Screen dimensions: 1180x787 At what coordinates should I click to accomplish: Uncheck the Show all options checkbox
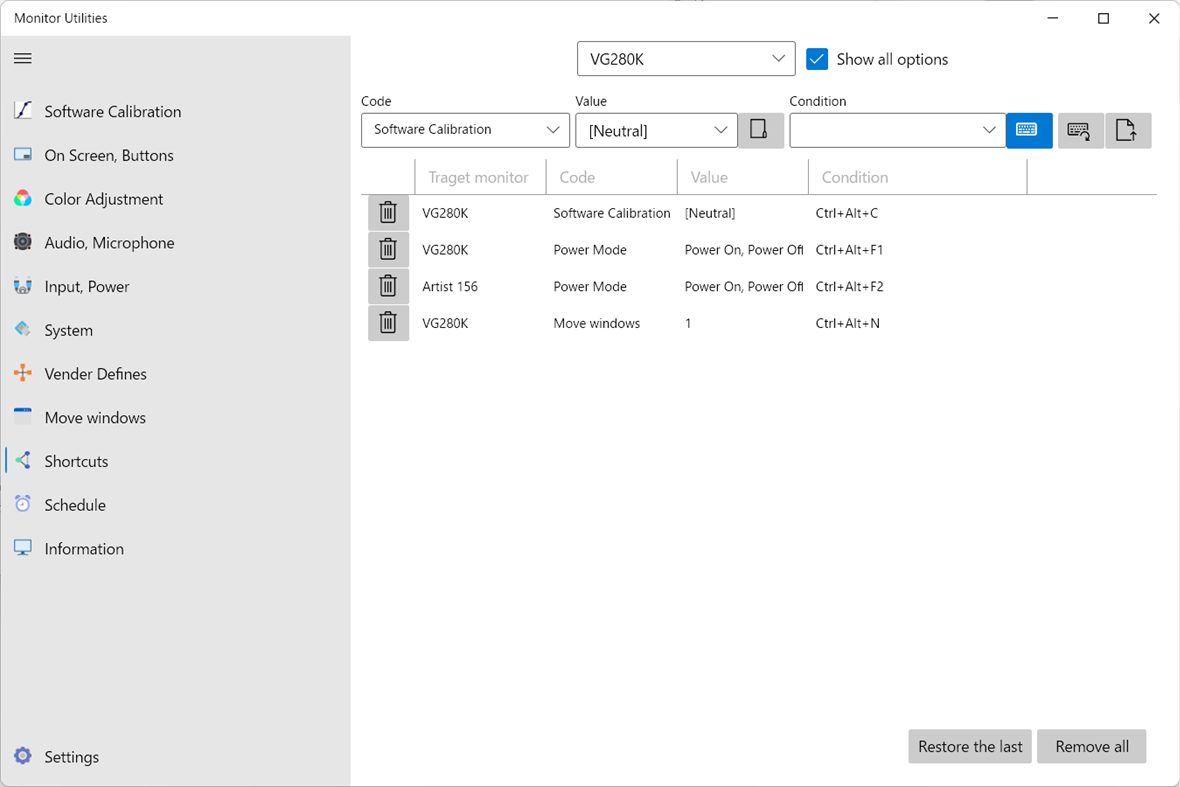(x=817, y=59)
